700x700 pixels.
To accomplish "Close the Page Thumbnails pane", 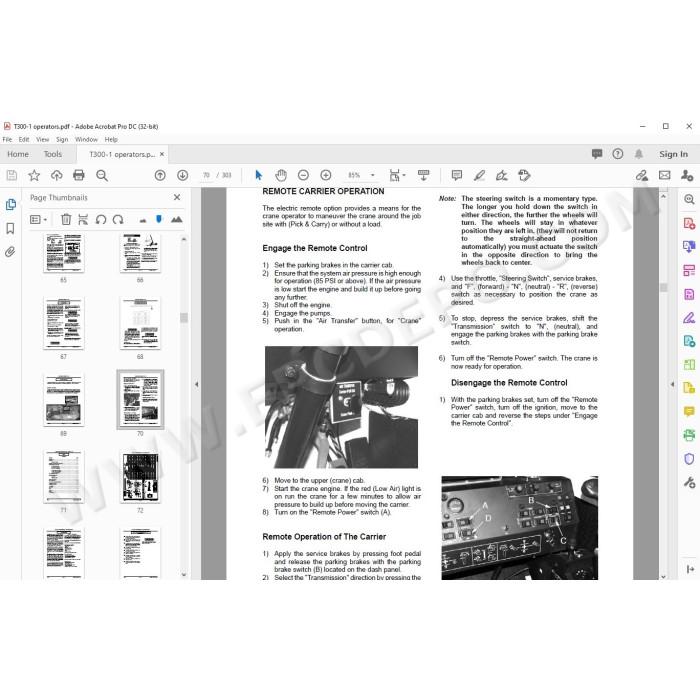I will (x=177, y=197).
